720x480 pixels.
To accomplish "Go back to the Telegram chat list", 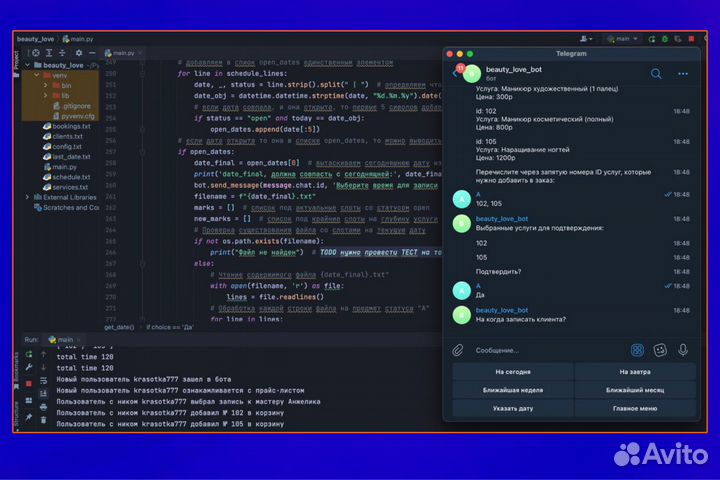I will pyautogui.click(x=456, y=73).
